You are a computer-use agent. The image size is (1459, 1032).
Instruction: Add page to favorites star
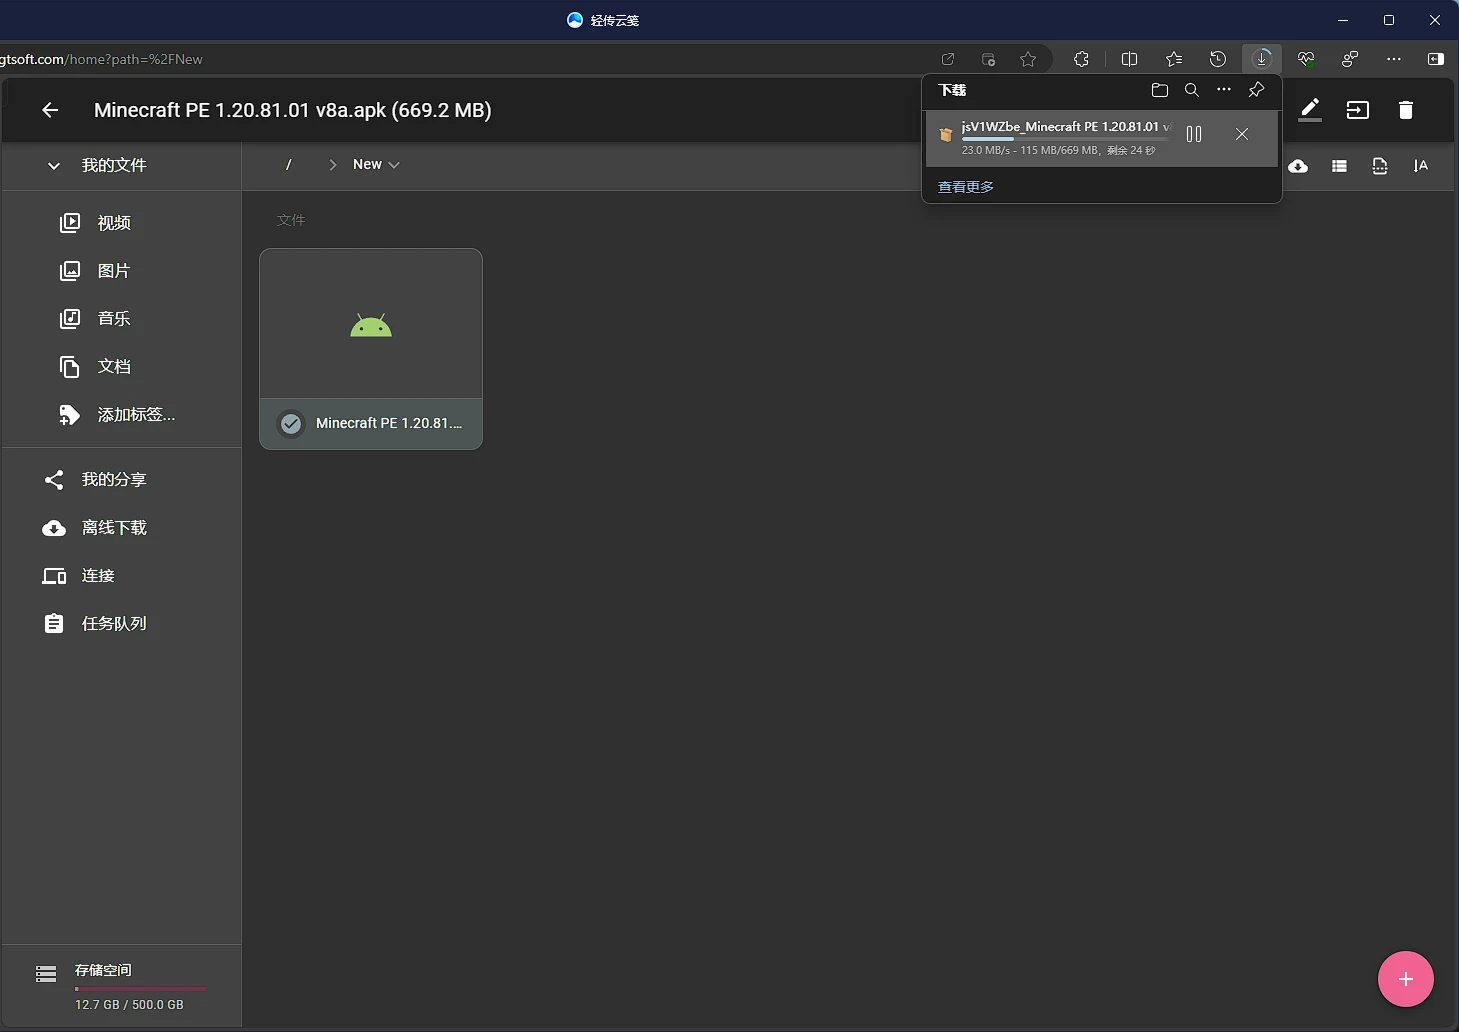click(x=1028, y=59)
